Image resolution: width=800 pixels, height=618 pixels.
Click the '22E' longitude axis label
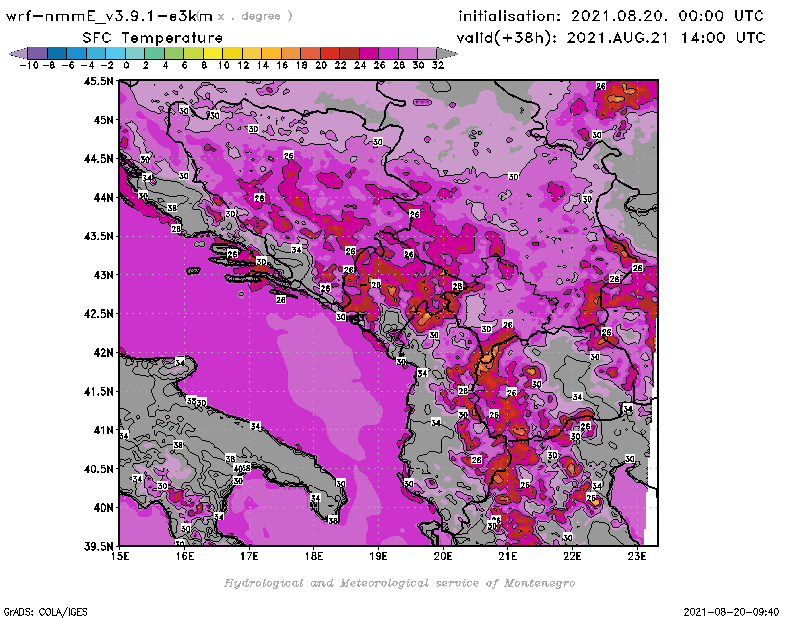[x=572, y=556]
